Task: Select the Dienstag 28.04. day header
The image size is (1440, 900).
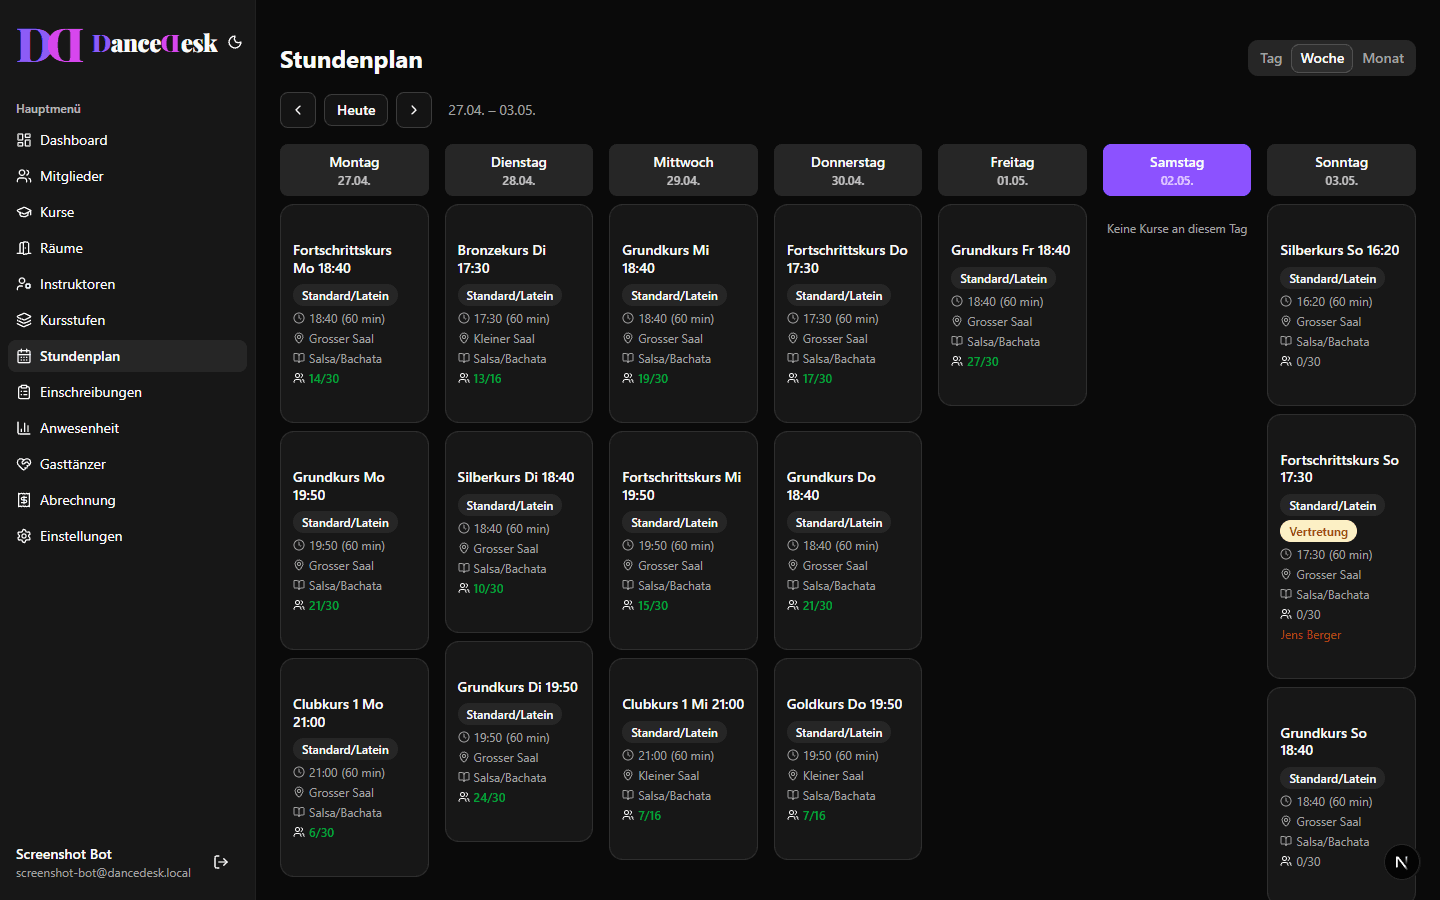Action: tap(519, 170)
